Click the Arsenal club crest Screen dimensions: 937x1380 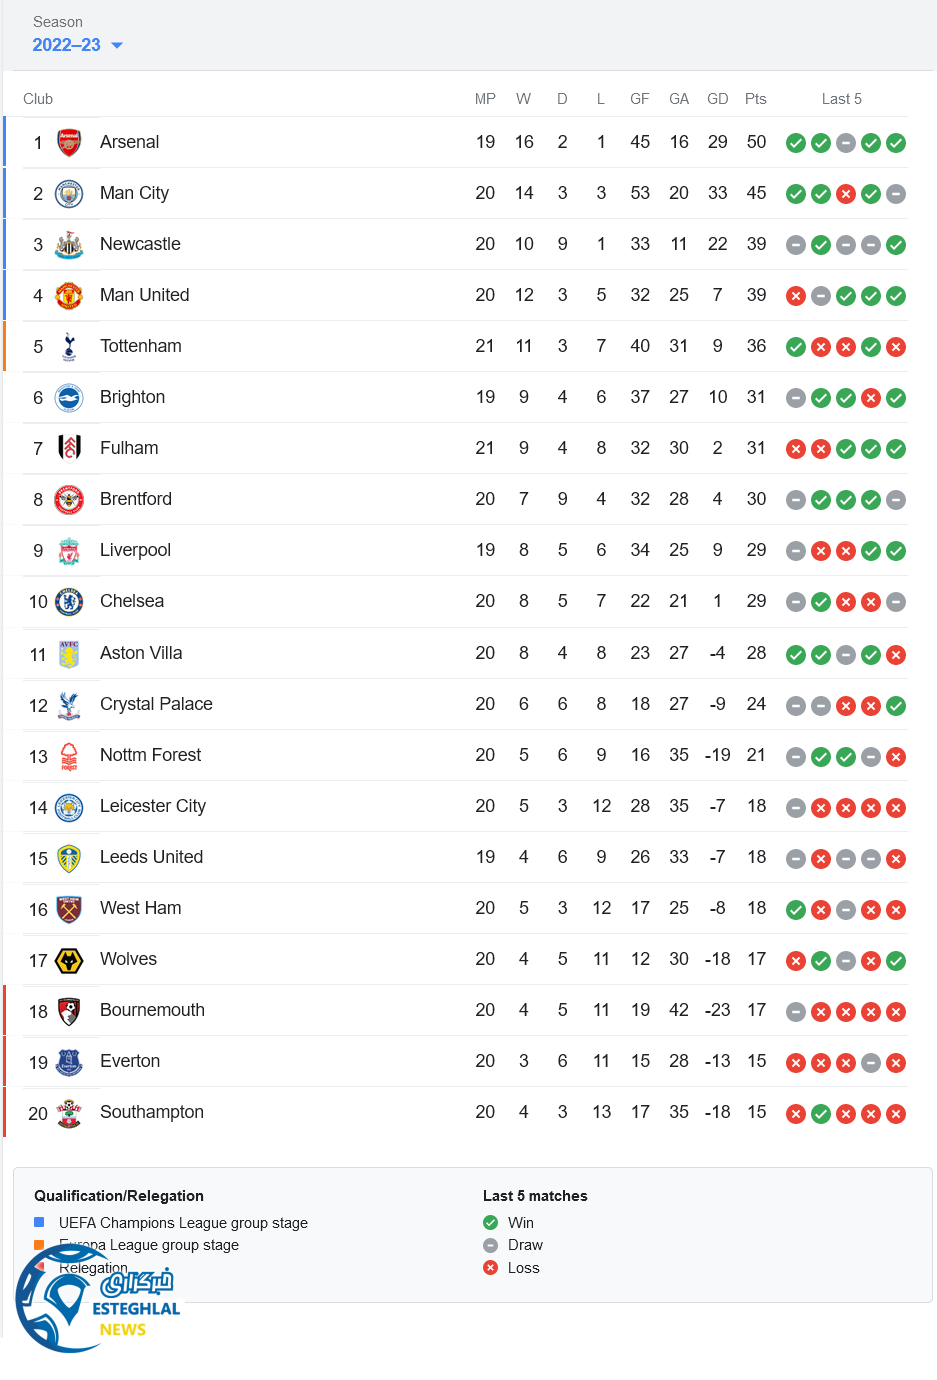69,142
